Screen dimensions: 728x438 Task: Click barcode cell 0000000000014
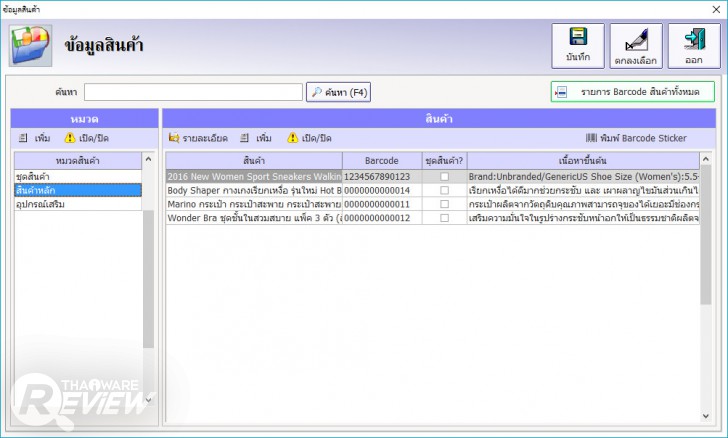tap(382, 190)
